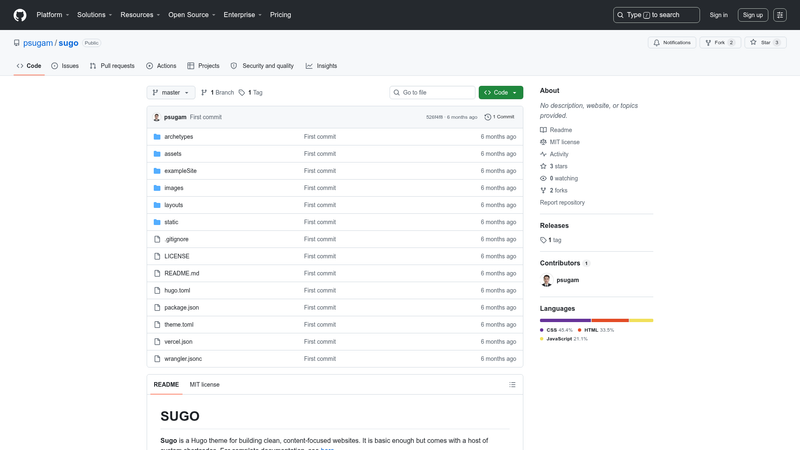Open the Pricing page
This screenshot has width=800, height=450.
281,15
